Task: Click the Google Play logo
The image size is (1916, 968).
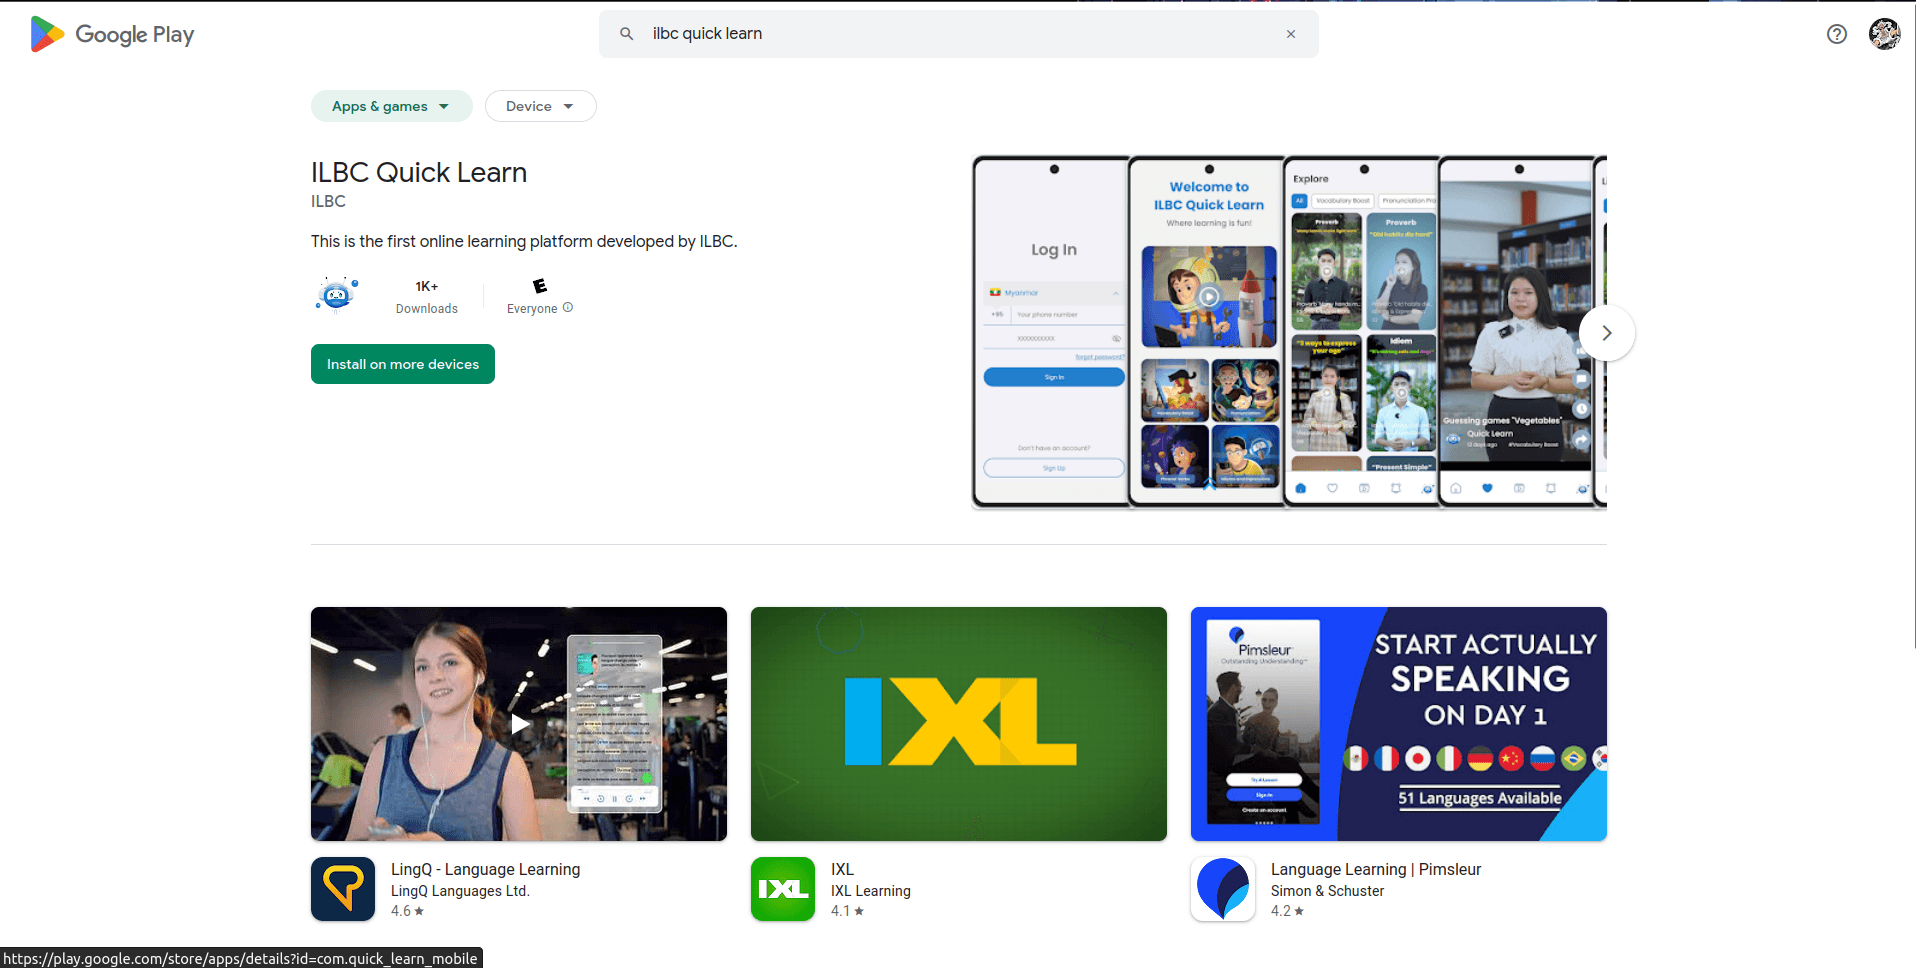Action: tap(112, 34)
